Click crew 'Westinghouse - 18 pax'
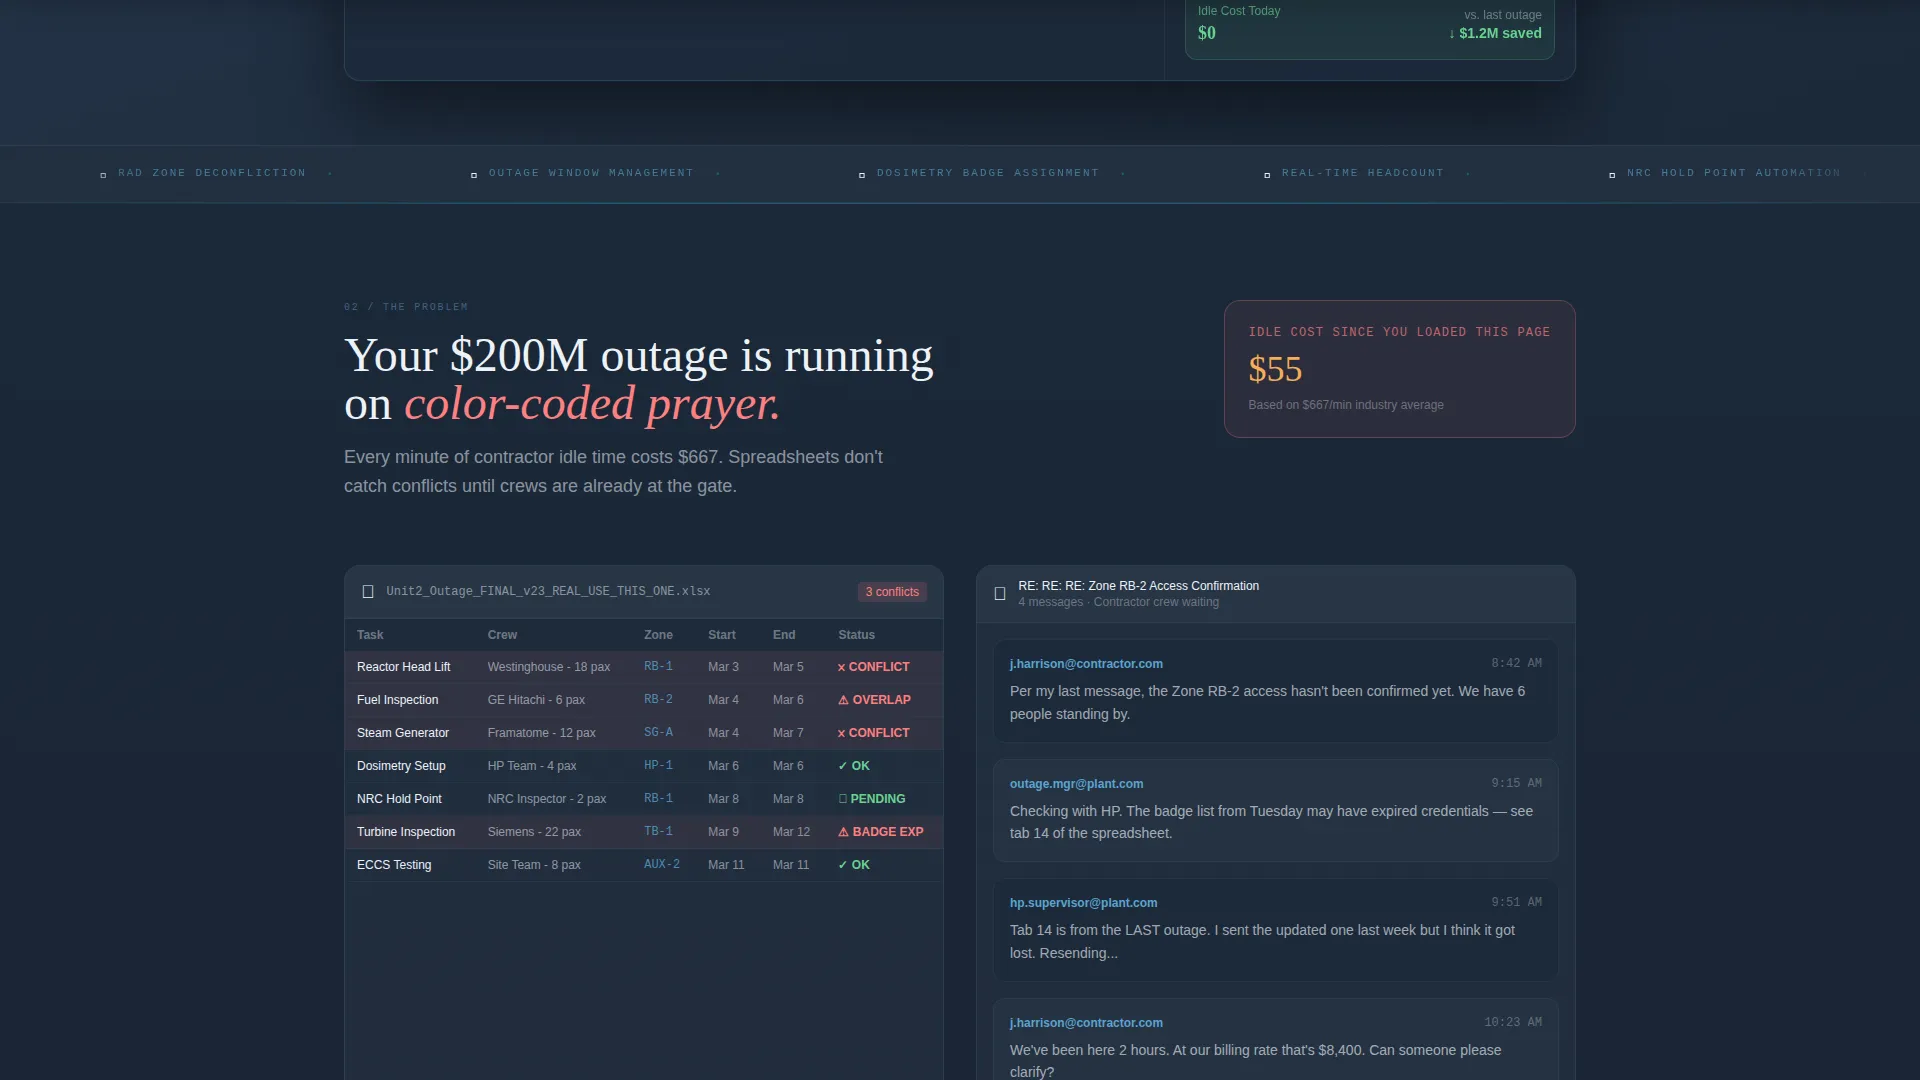This screenshot has width=1920, height=1080. tap(549, 667)
